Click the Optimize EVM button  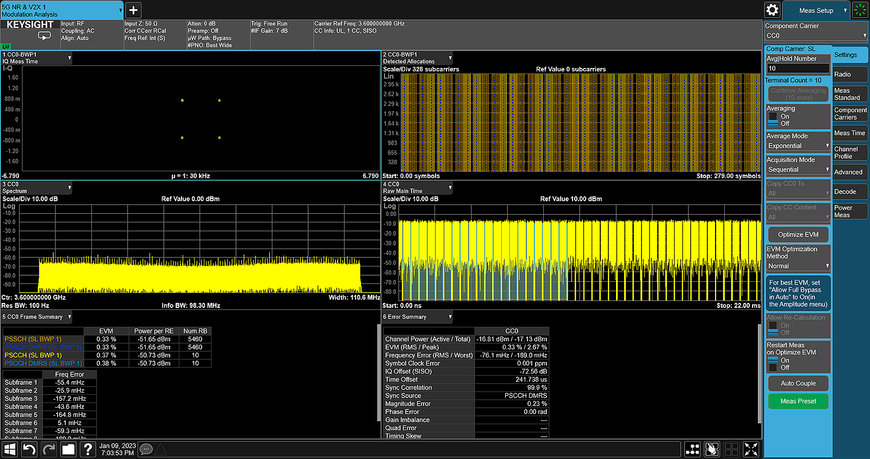click(798, 234)
